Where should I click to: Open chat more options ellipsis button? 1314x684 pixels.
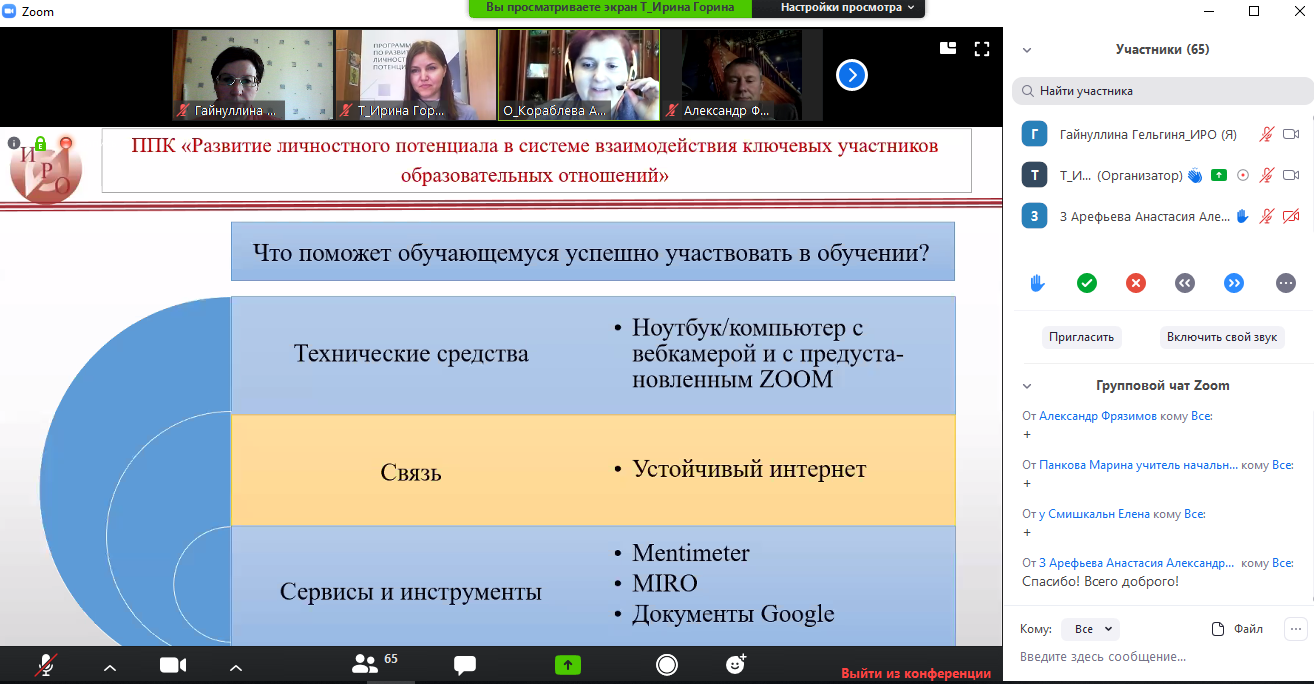tap(1297, 629)
